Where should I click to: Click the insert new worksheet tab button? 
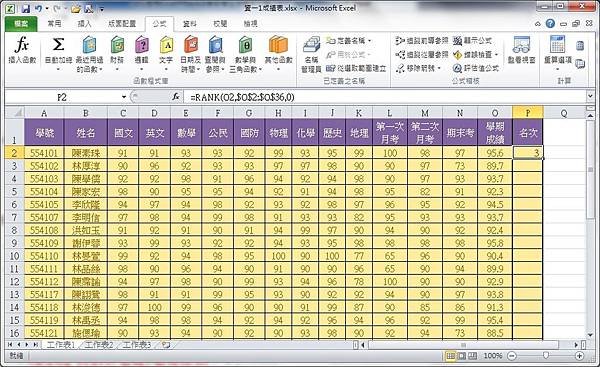coord(166,345)
